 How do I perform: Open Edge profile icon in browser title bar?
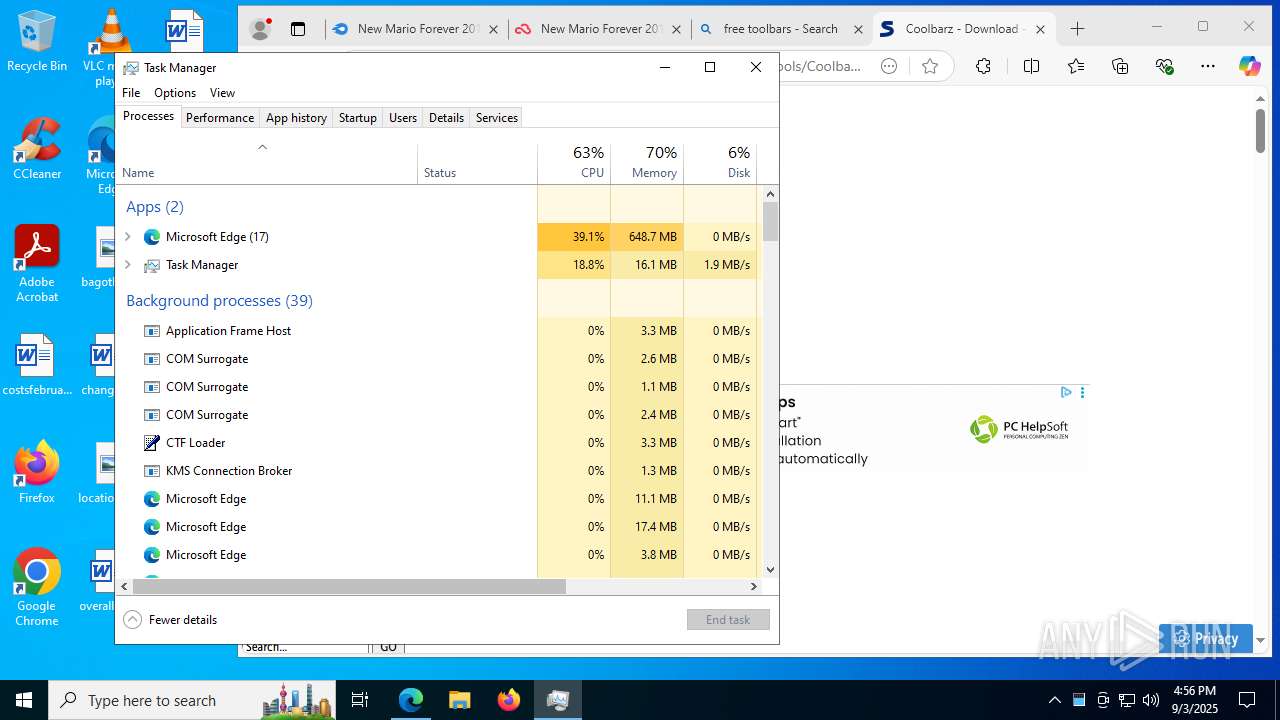point(260,29)
